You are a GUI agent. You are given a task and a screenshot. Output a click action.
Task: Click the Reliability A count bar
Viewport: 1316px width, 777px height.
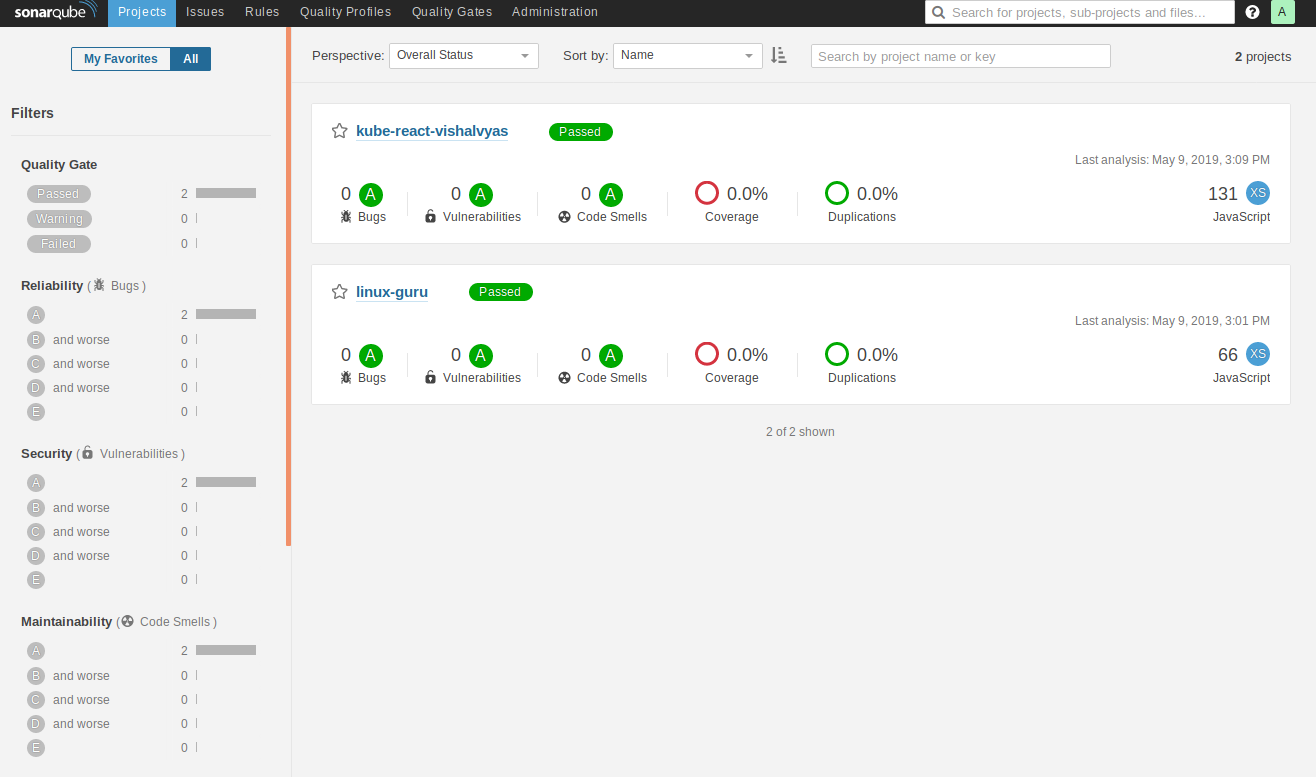pos(226,314)
